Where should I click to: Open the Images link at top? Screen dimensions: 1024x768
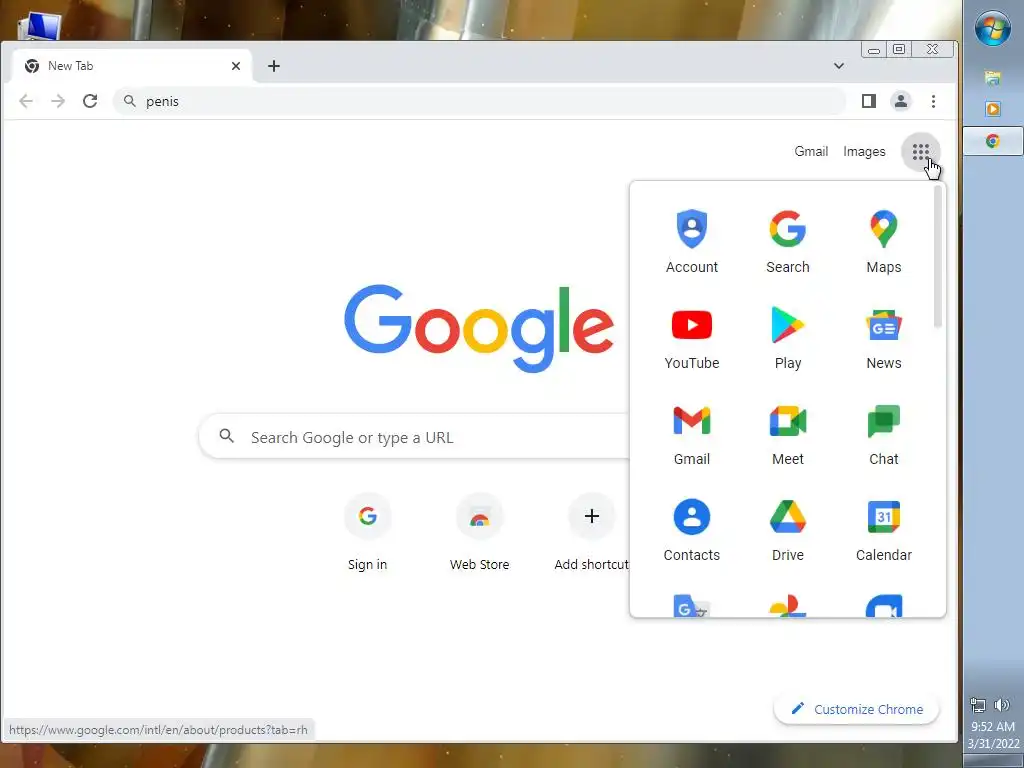864,152
